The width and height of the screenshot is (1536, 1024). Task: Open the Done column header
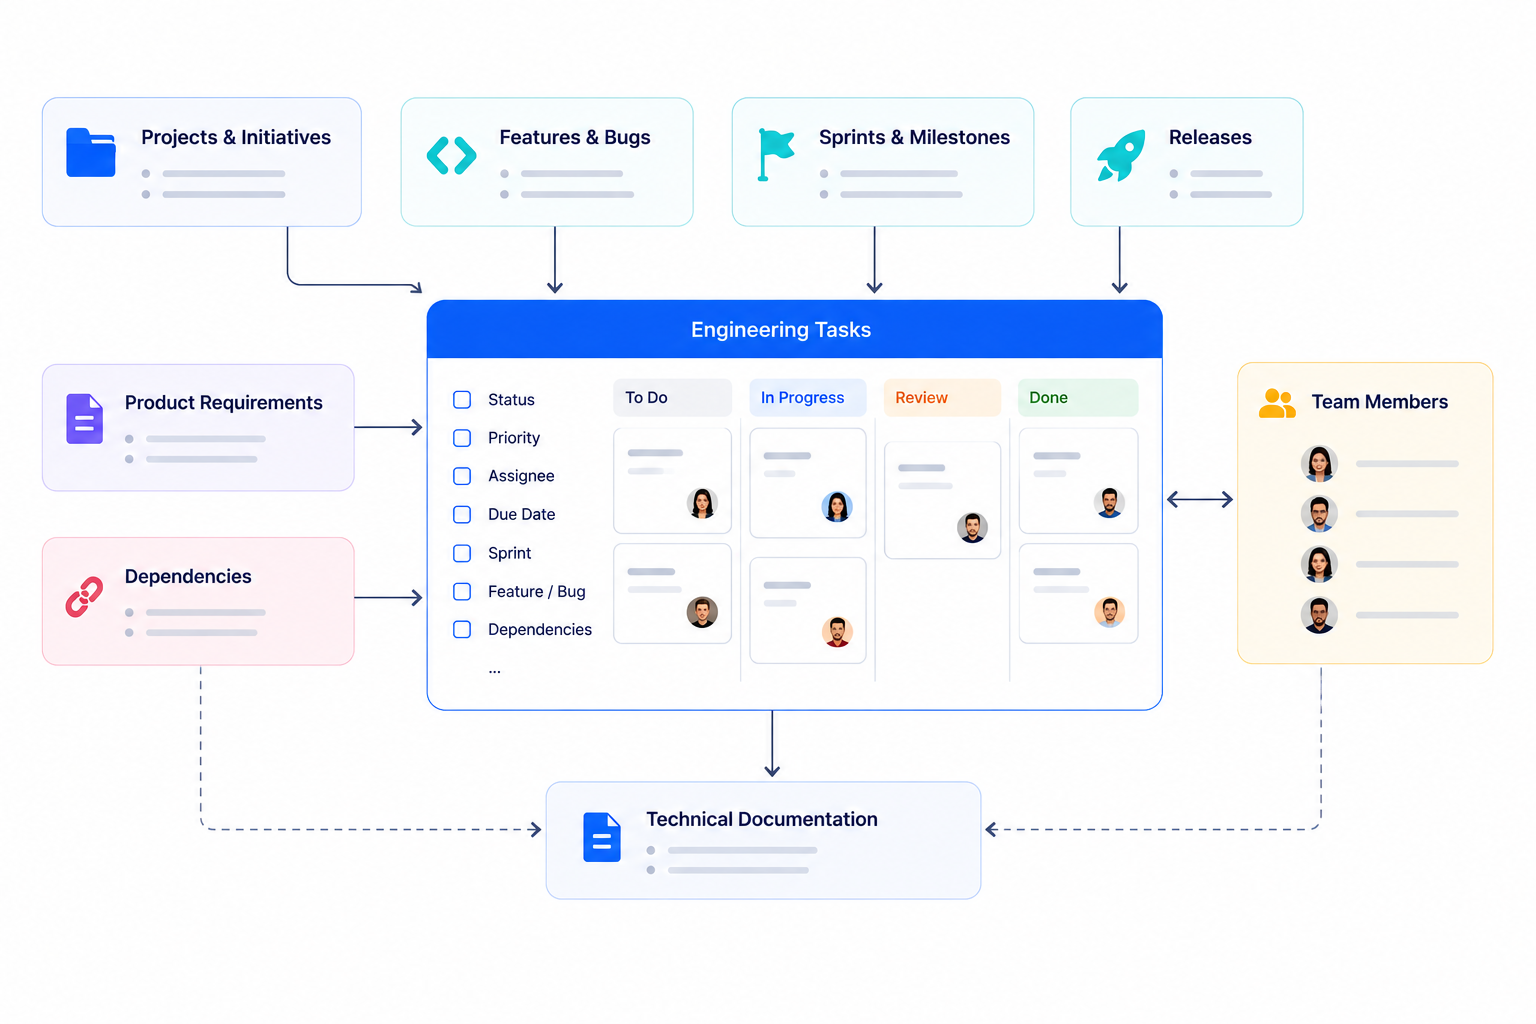[x=1078, y=397]
